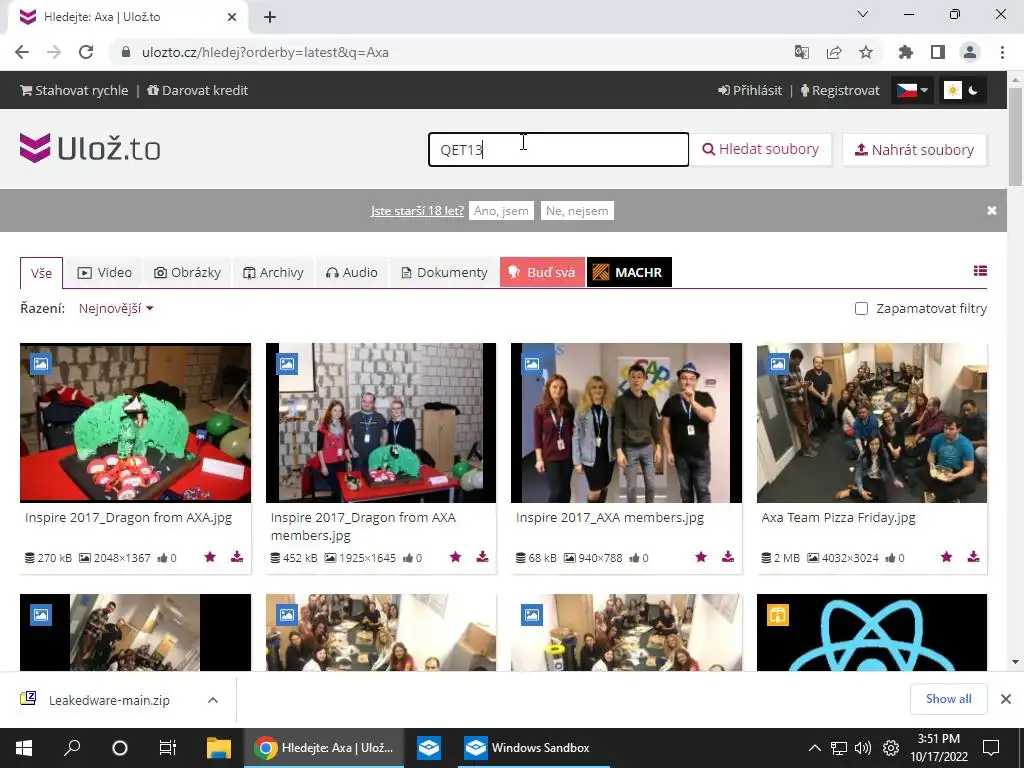Toggle the list view icon

click(x=980, y=271)
